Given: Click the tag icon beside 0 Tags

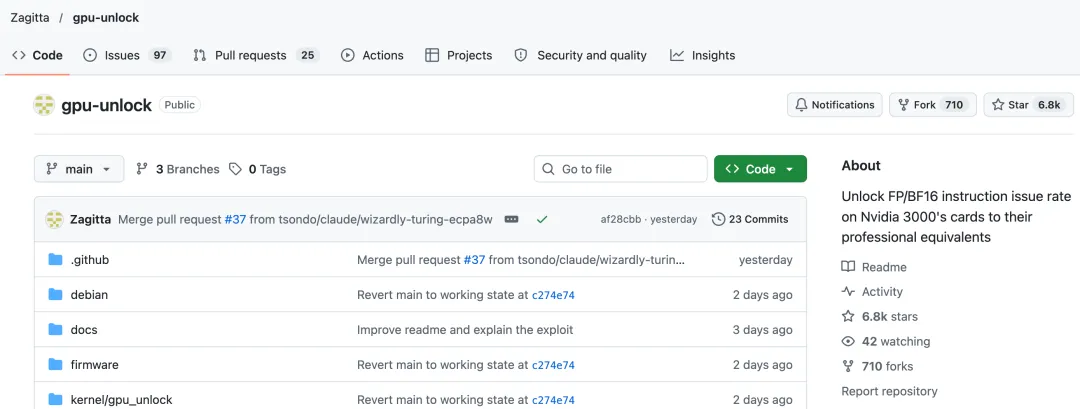Looking at the screenshot, I should pyautogui.click(x=236, y=169).
